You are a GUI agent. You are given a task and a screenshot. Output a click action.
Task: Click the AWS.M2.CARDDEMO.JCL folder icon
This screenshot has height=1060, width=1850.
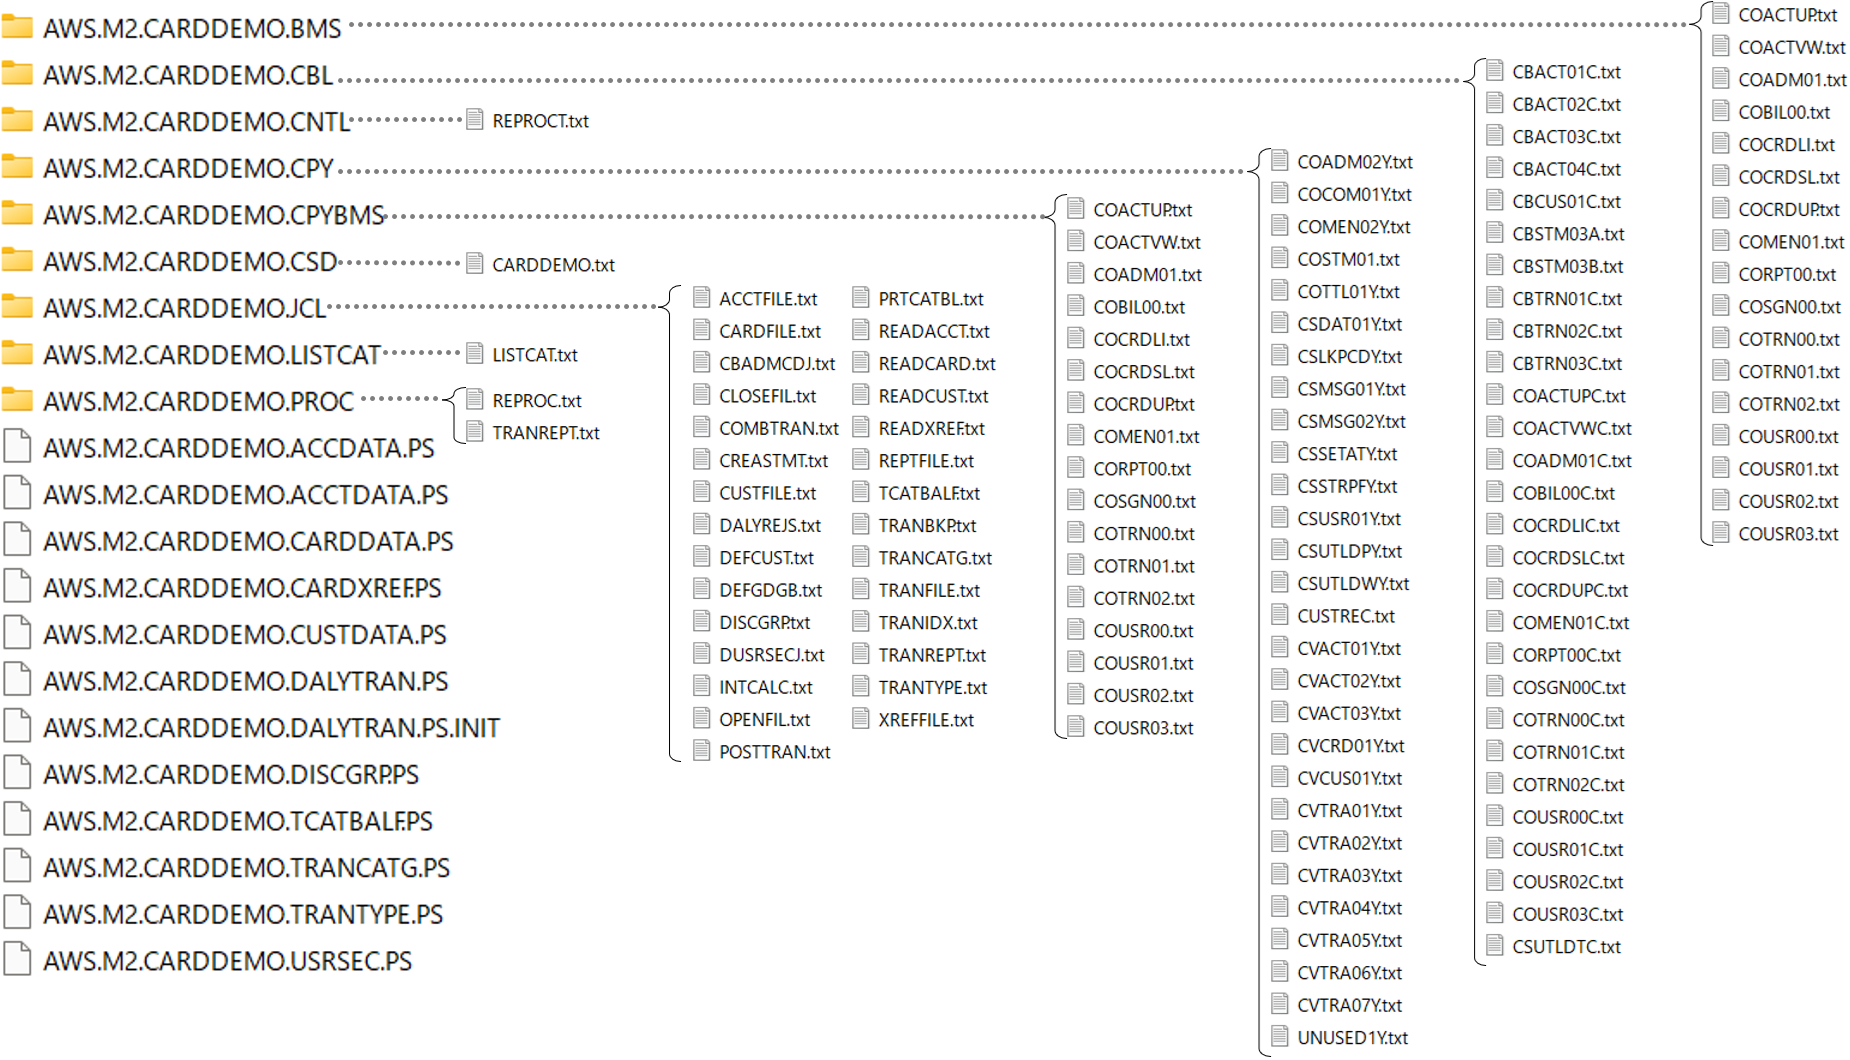pos(17,307)
